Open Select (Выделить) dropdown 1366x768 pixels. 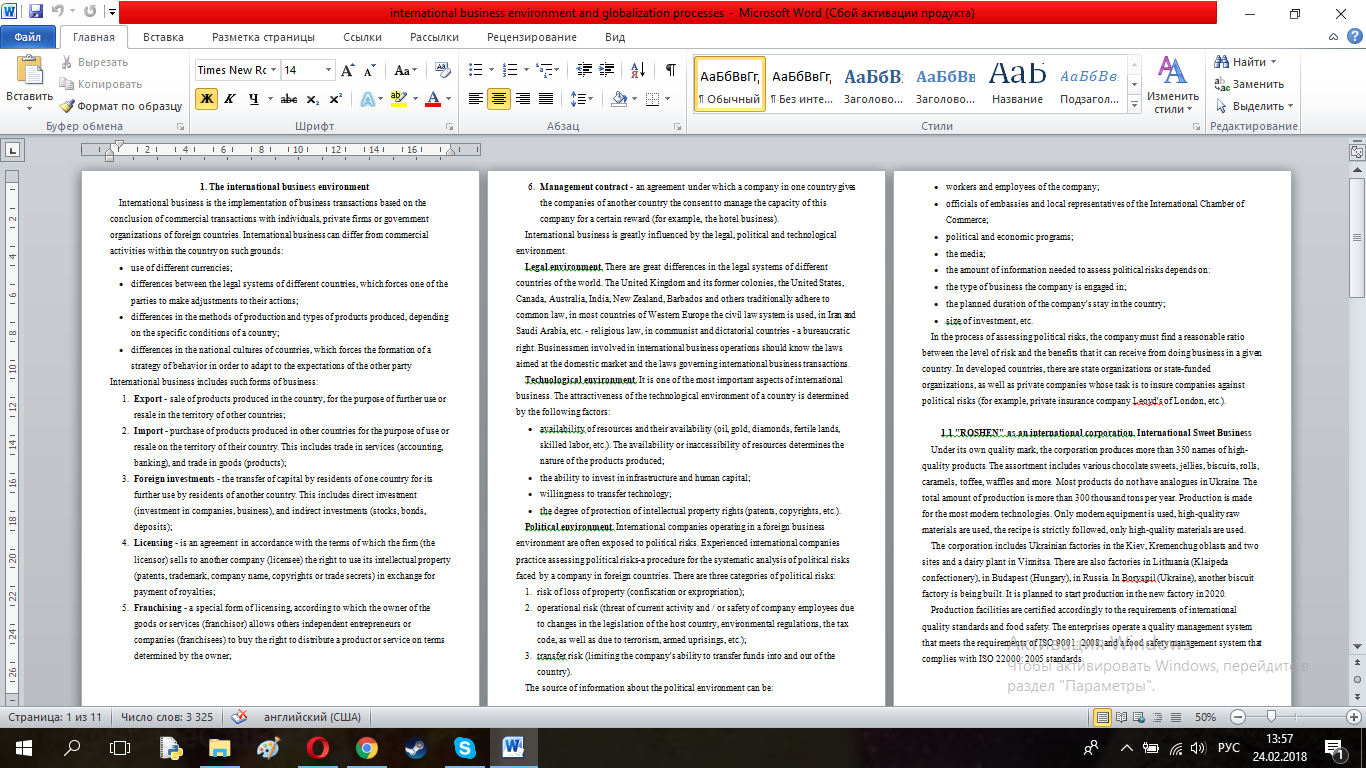pos(1255,106)
